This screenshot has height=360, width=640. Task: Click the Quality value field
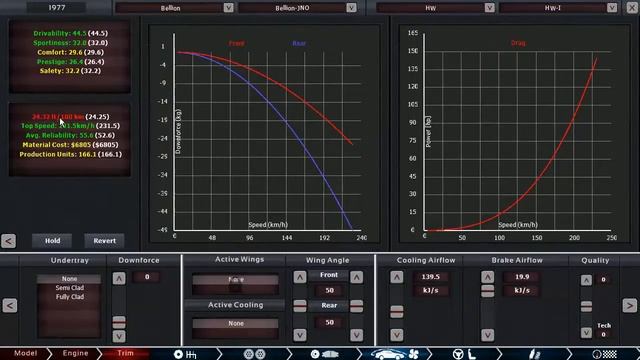(603, 280)
